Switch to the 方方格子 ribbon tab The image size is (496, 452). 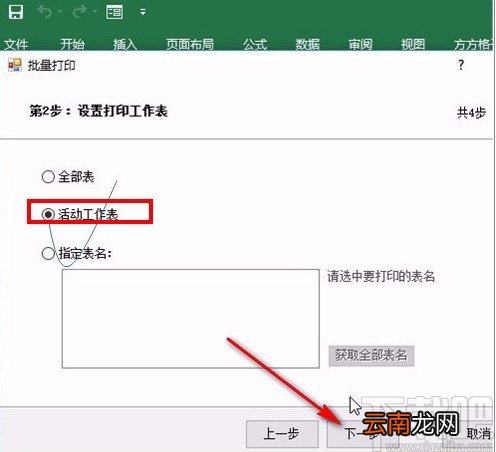(x=473, y=44)
